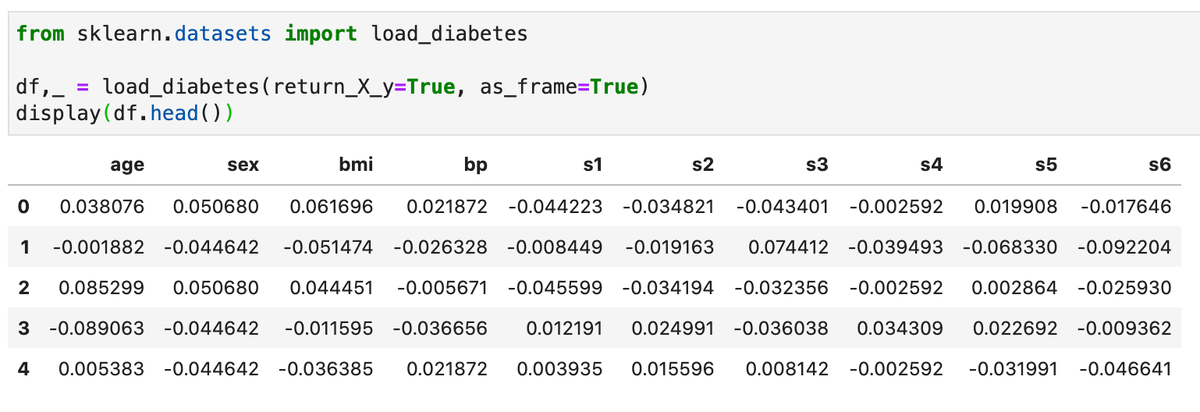Click row index 3 label
The height and width of the screenshot is (412, 1200).
(22, 327)
